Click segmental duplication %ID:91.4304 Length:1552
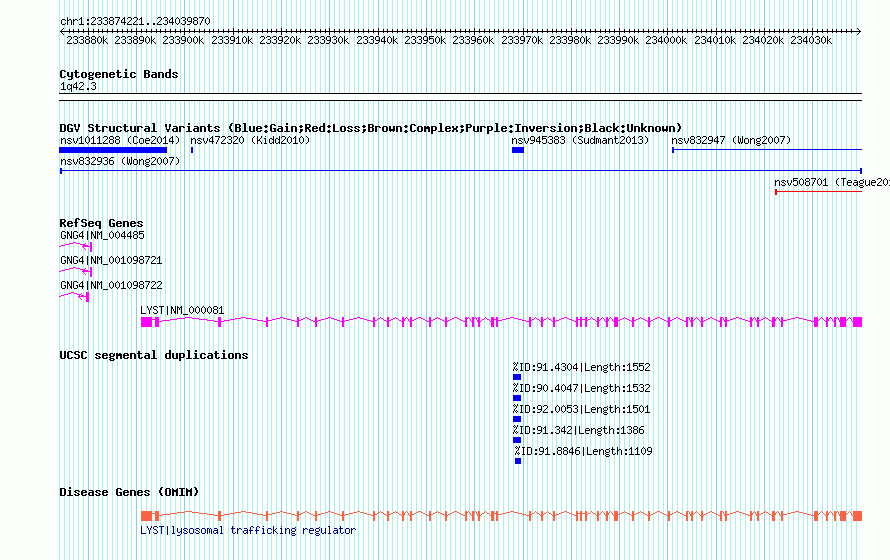The width and height of the screenshot is (890, 560). pos(581,367)
